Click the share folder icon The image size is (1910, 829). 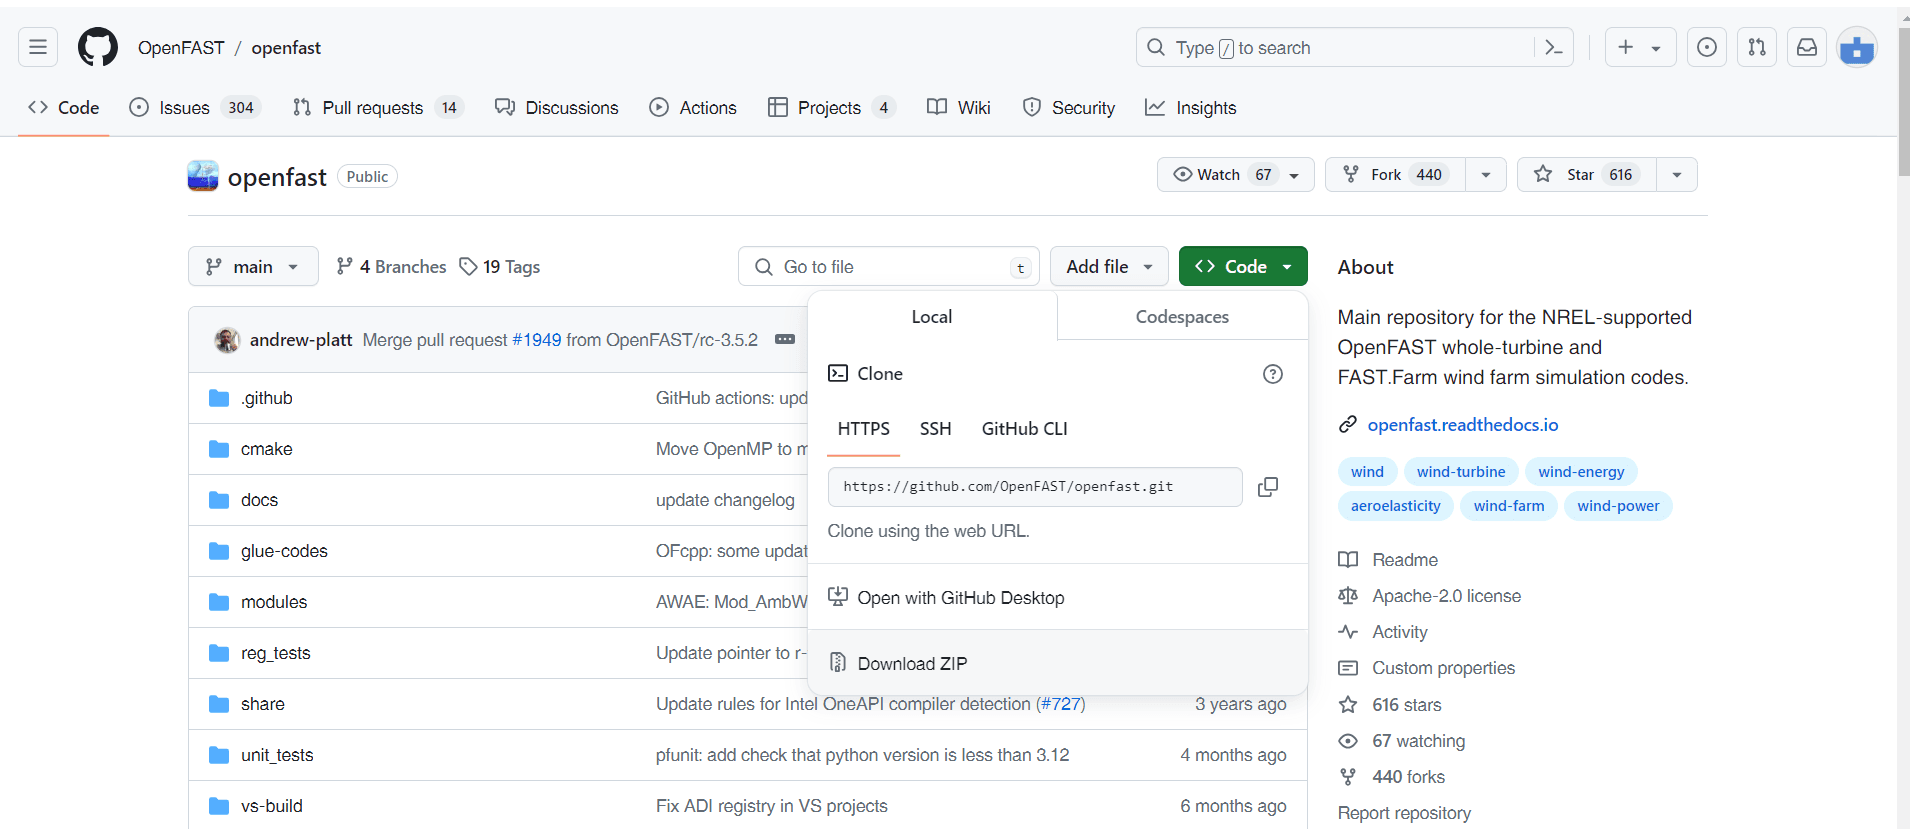[219, 704]
